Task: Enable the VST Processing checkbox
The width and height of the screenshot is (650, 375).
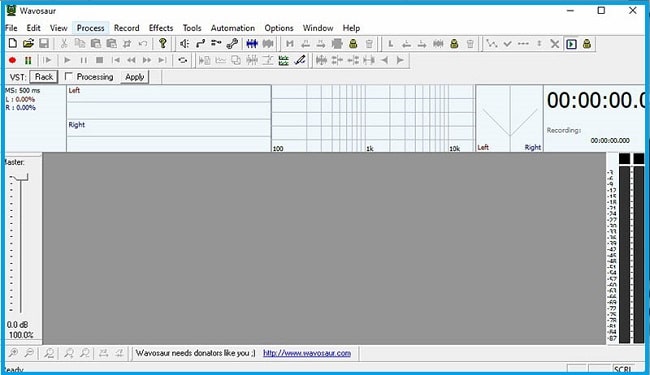Action: pyautogui.click(x=69, y=77)
